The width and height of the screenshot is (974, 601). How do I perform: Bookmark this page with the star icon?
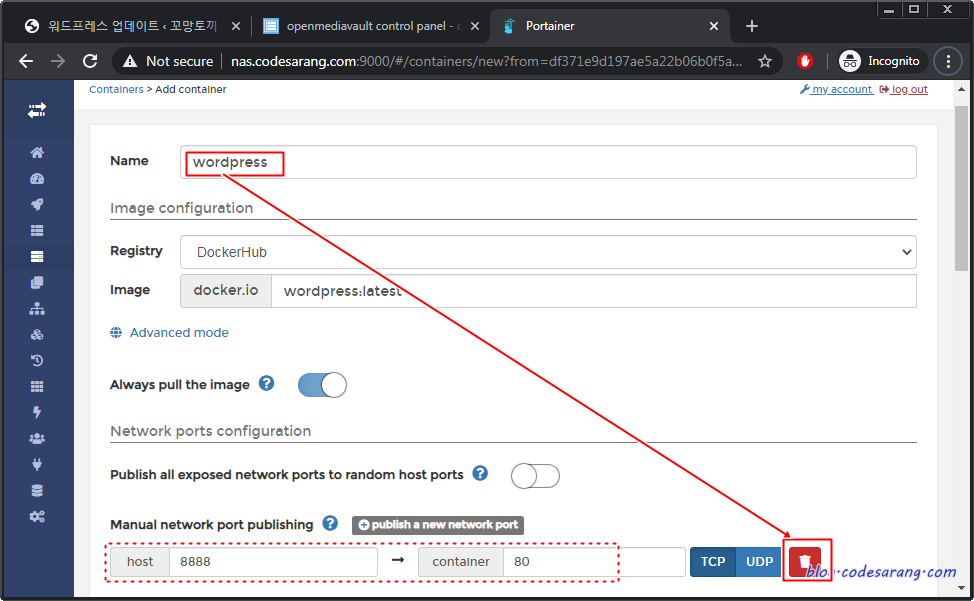click(765, 61)
